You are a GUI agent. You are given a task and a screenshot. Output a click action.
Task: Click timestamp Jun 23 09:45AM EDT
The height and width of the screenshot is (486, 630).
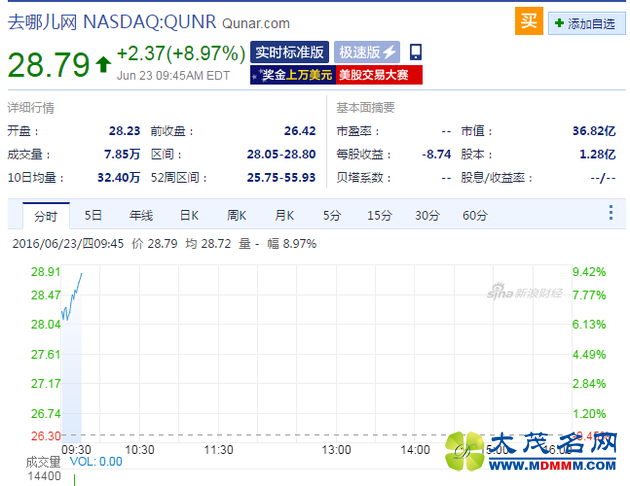173,76
